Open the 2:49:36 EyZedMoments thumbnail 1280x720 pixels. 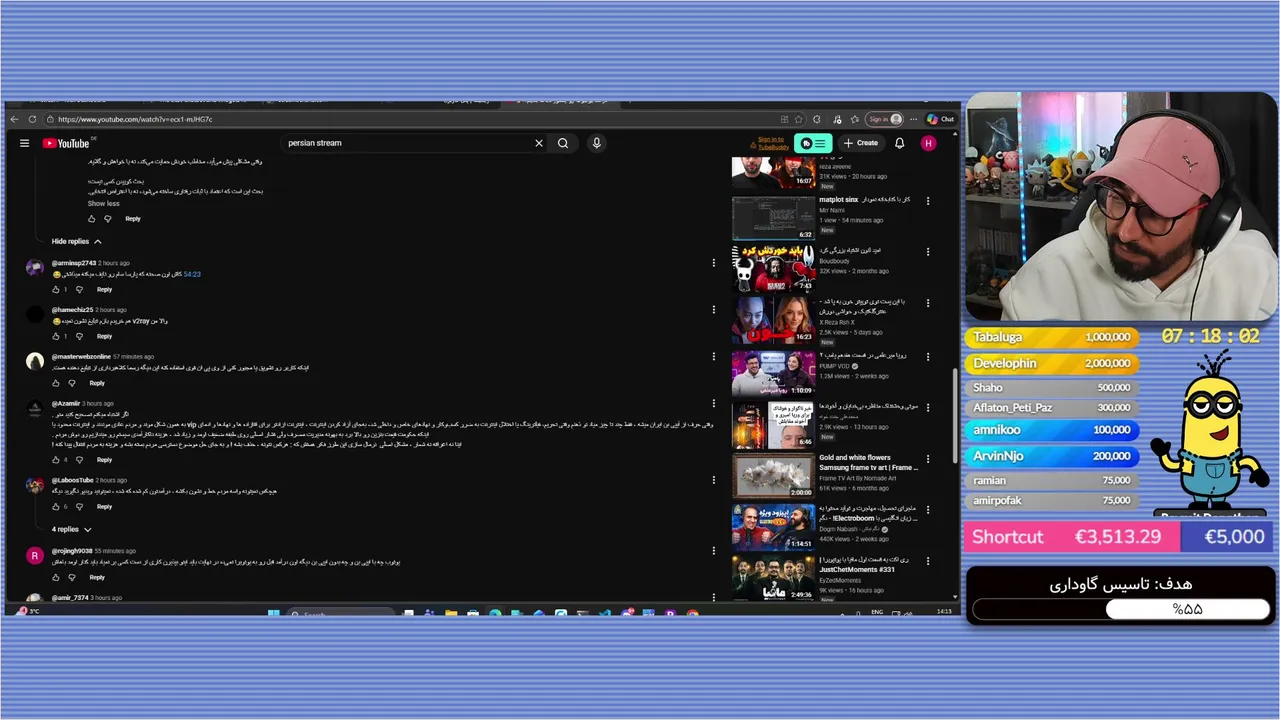click(773, 578)
